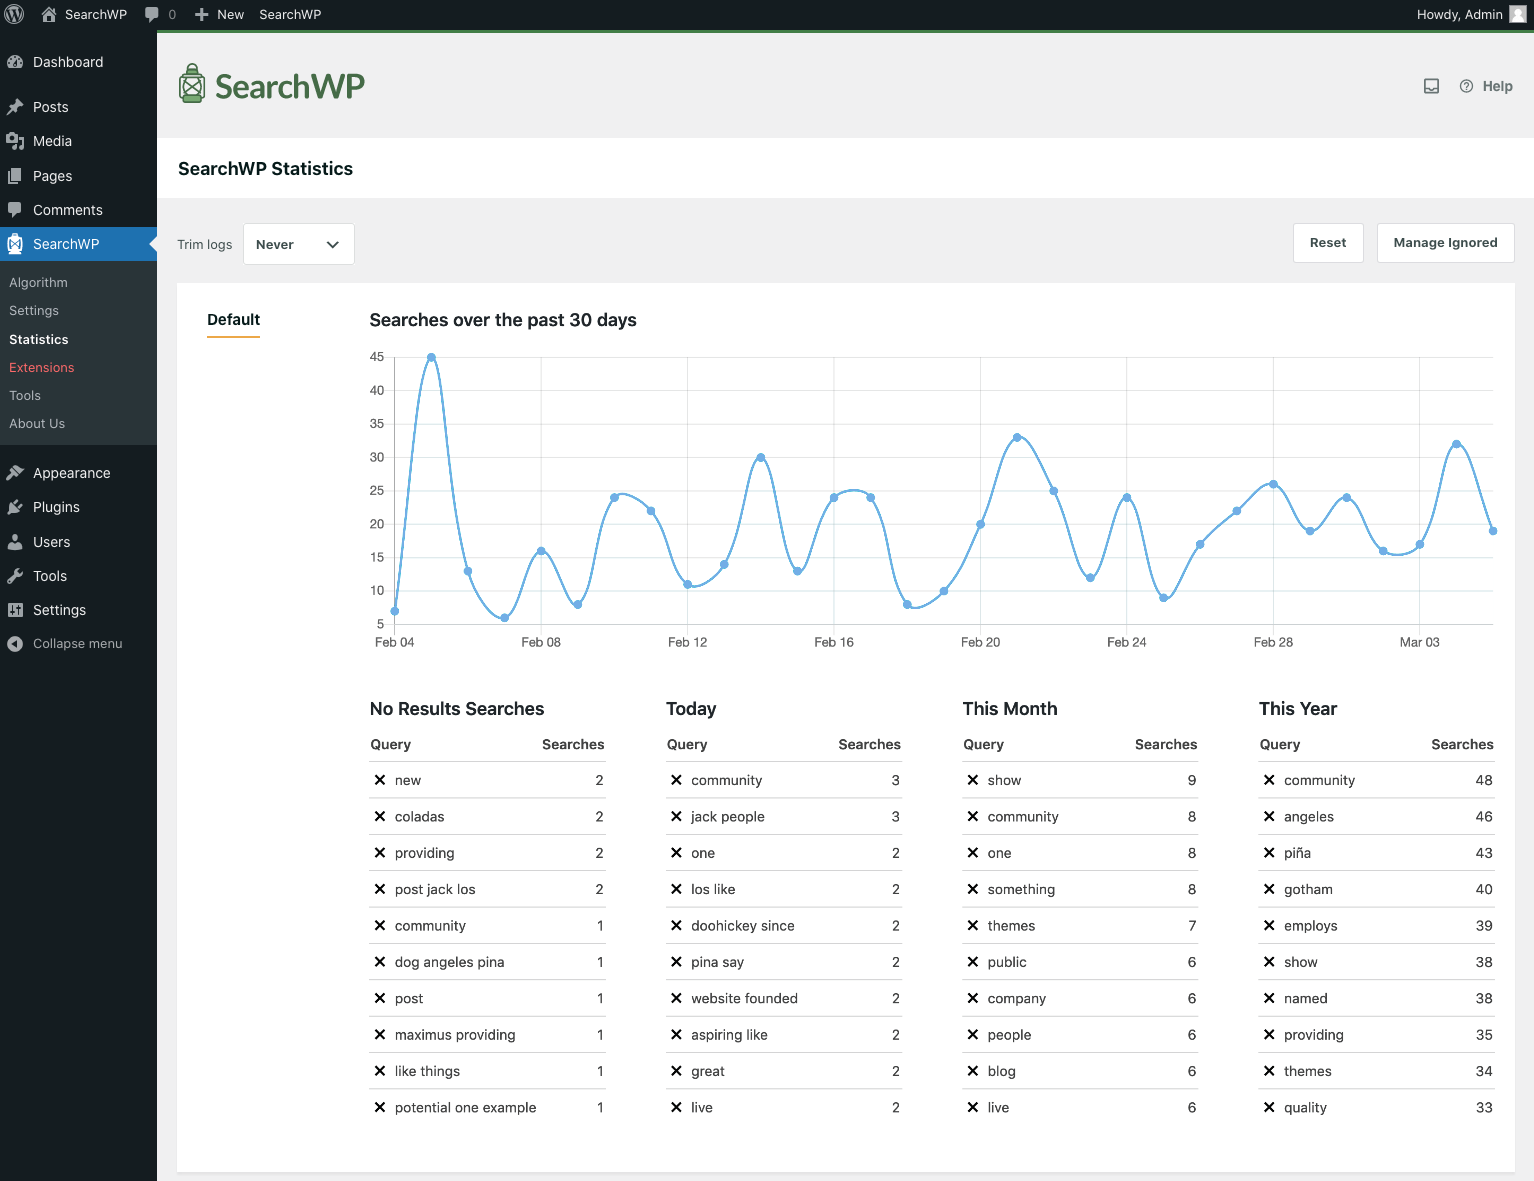Click the X icon beside 'coladas' query

pyautogui.click(x=380, y=817)
